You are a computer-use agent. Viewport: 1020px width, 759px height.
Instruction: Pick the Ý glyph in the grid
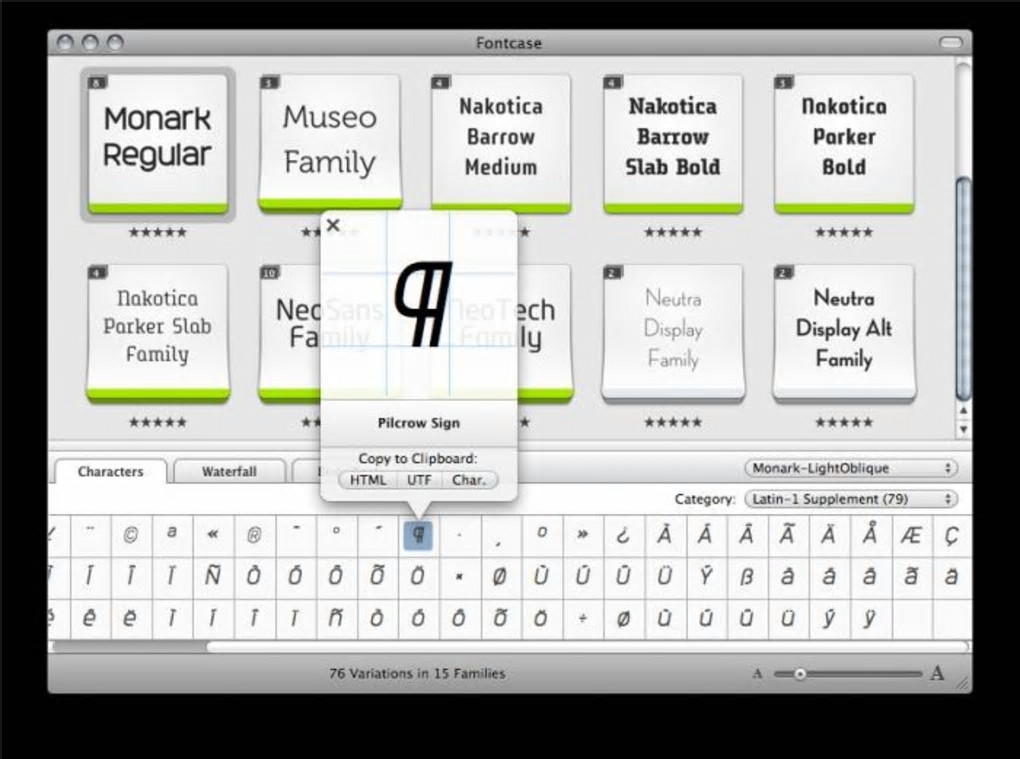(x=706, y=576)
